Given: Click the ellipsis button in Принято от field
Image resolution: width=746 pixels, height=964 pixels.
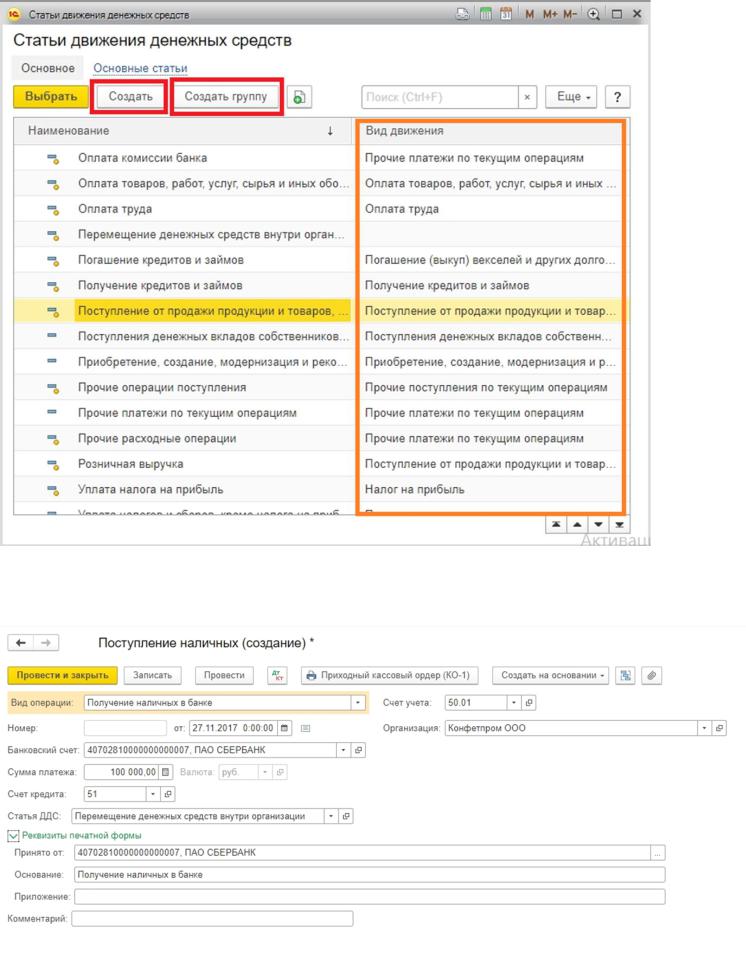Looking at the screenshot, I should 658,853.
